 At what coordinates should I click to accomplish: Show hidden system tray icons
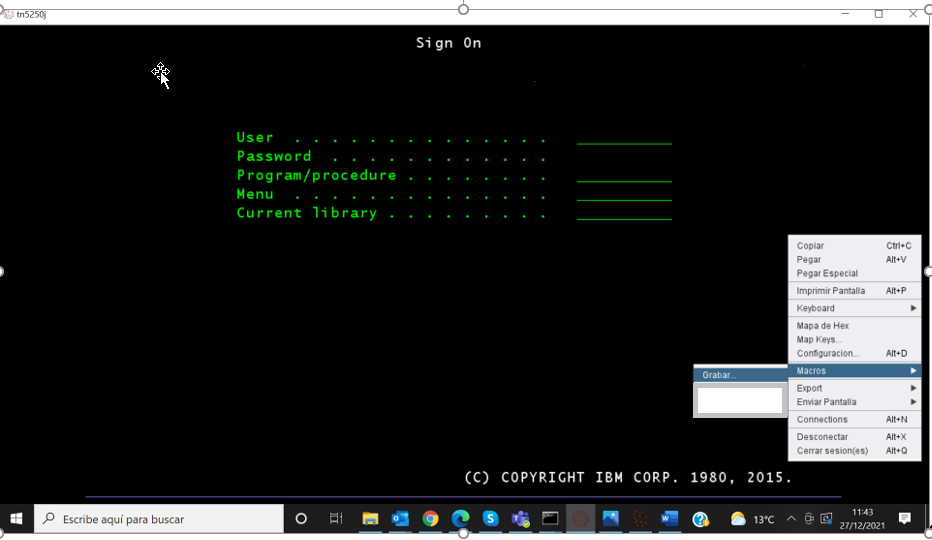click(791, 519)
